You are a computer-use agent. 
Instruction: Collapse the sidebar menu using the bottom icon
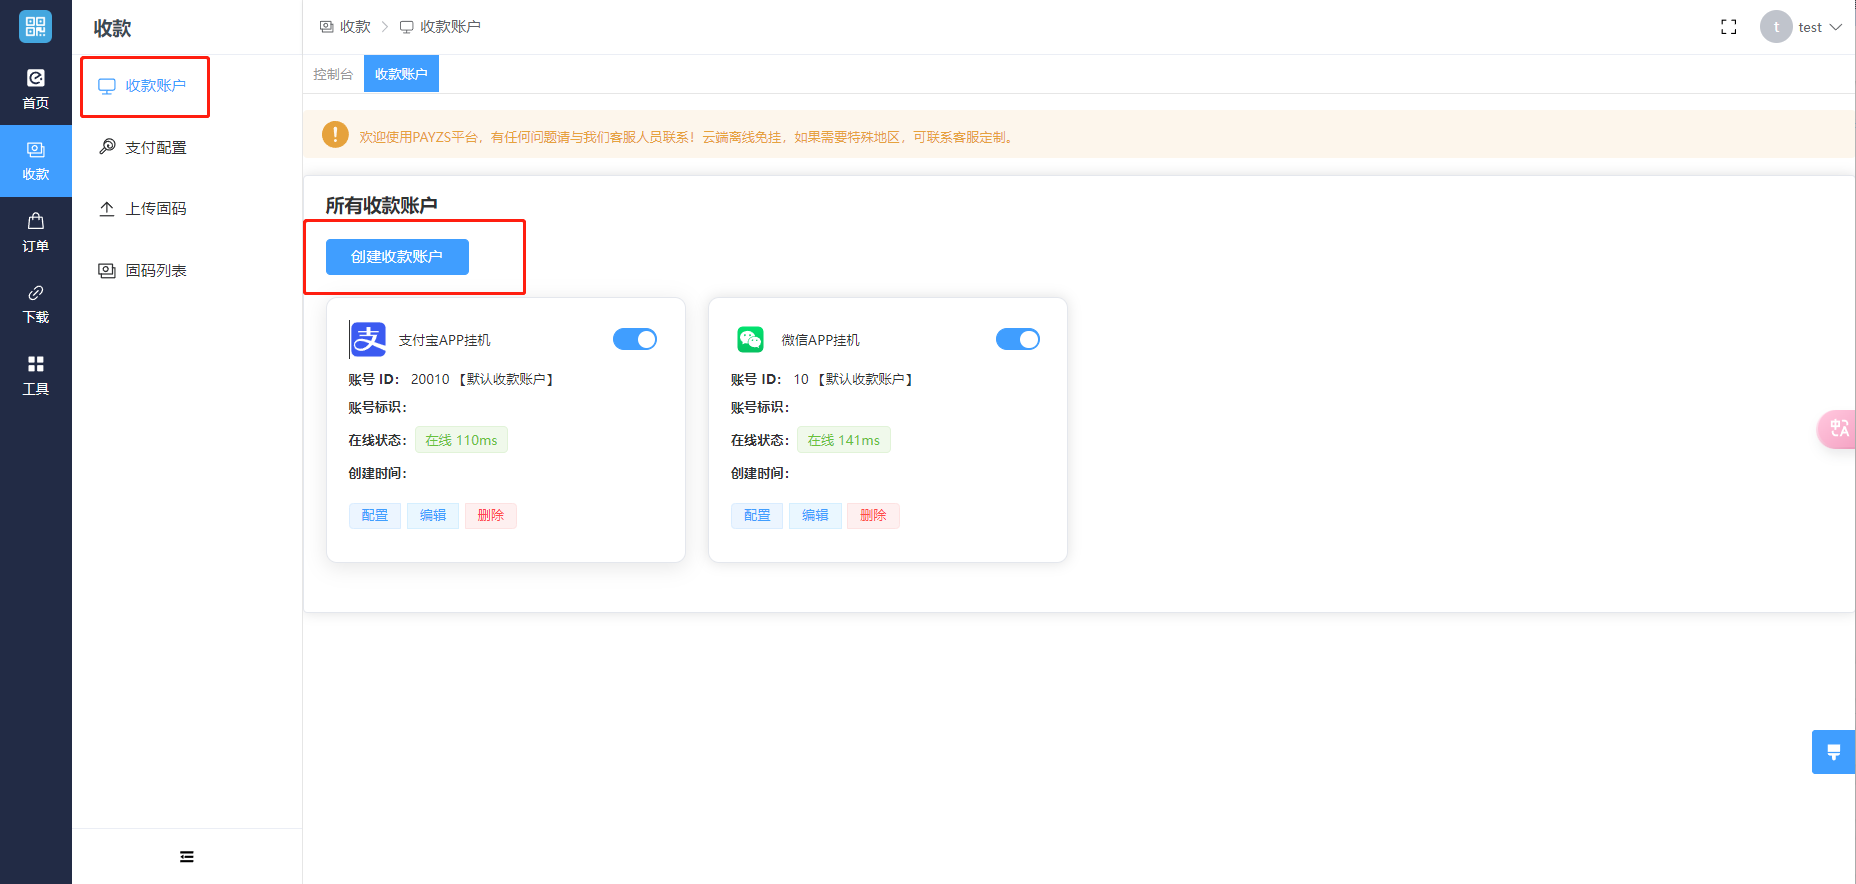[187, 857]
